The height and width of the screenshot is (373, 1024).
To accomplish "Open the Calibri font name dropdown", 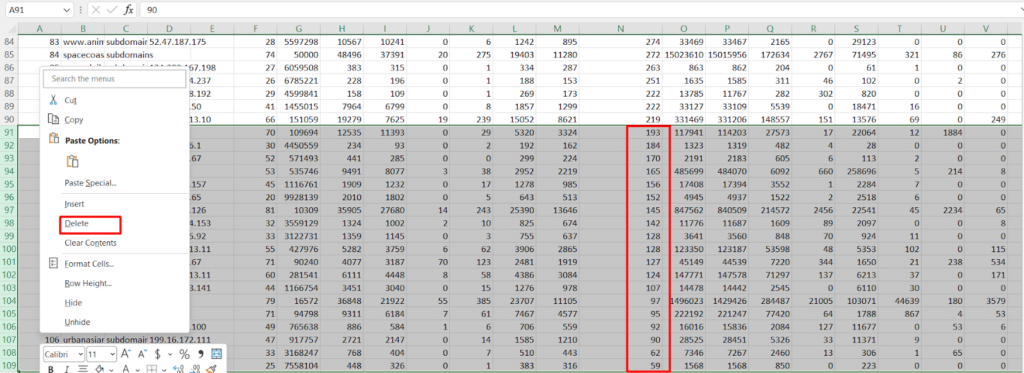I will pos(80,354).
